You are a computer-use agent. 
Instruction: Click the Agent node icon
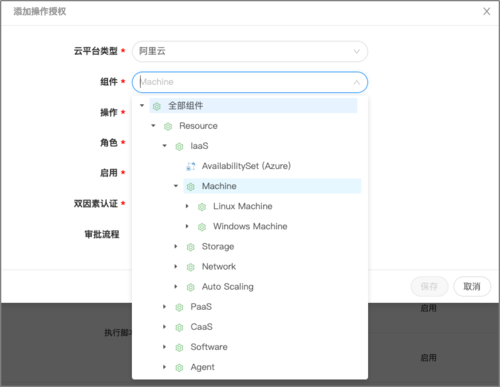(x=179, y=367)
